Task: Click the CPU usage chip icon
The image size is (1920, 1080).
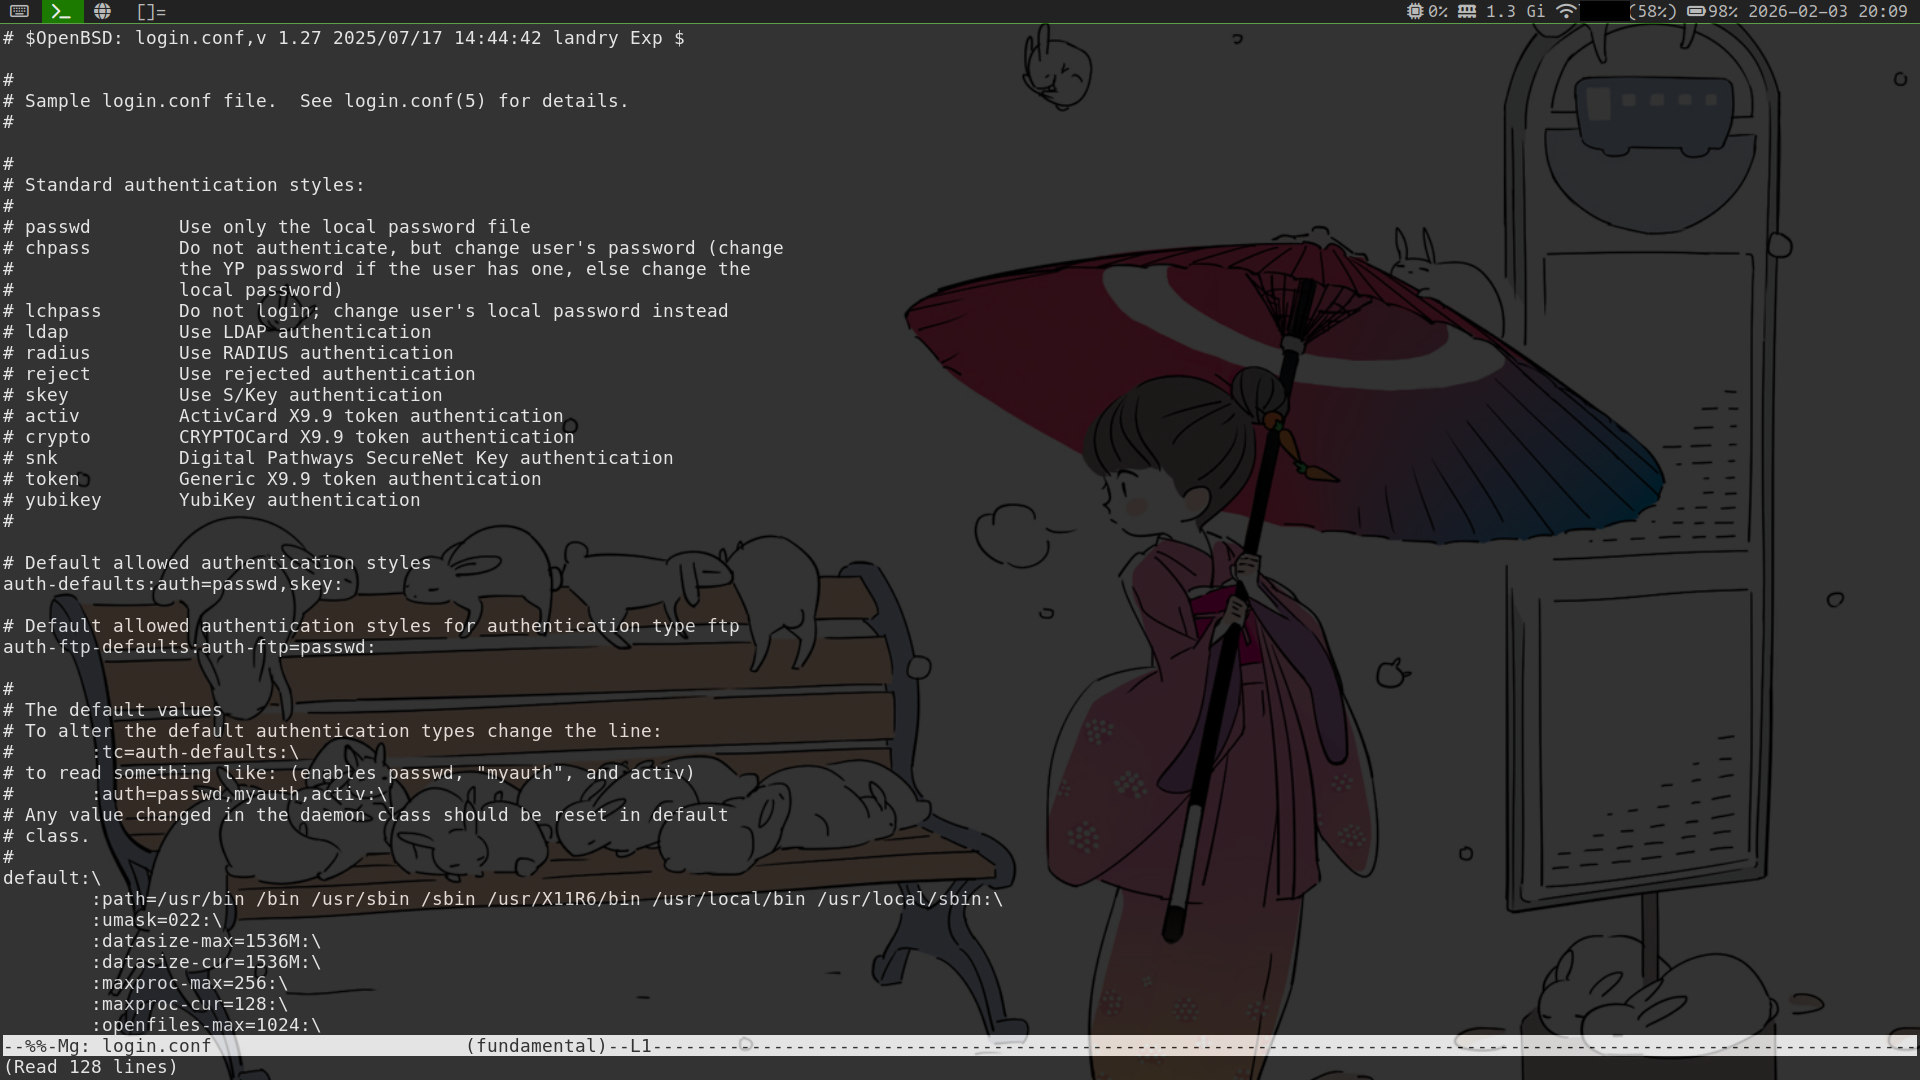Action: 1414,11
